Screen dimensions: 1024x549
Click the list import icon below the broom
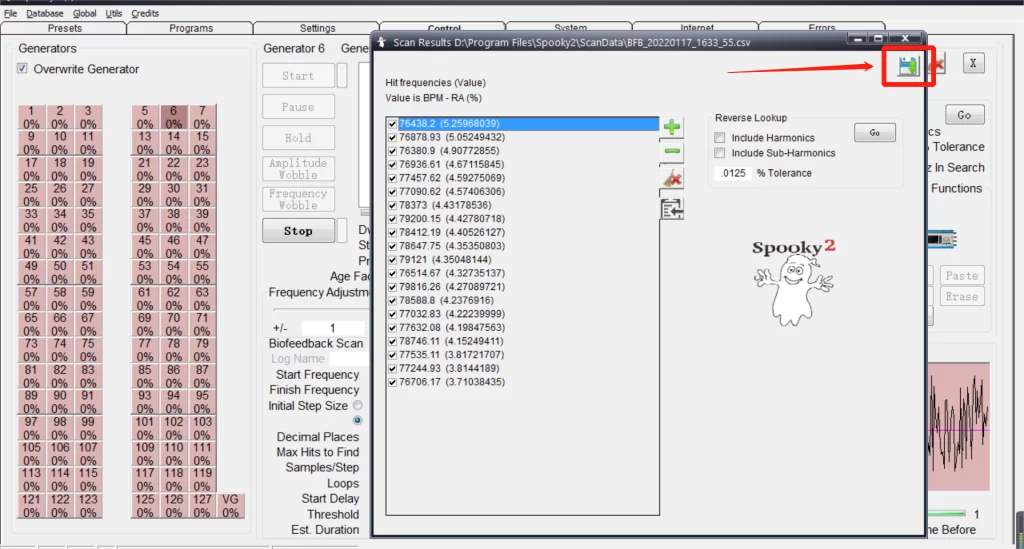(672, 207)
